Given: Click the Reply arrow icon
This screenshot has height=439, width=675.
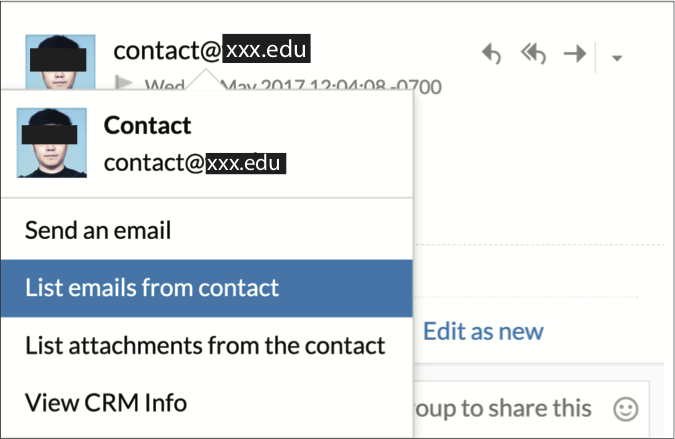Looking at the screenshot, I should [491, 54].
